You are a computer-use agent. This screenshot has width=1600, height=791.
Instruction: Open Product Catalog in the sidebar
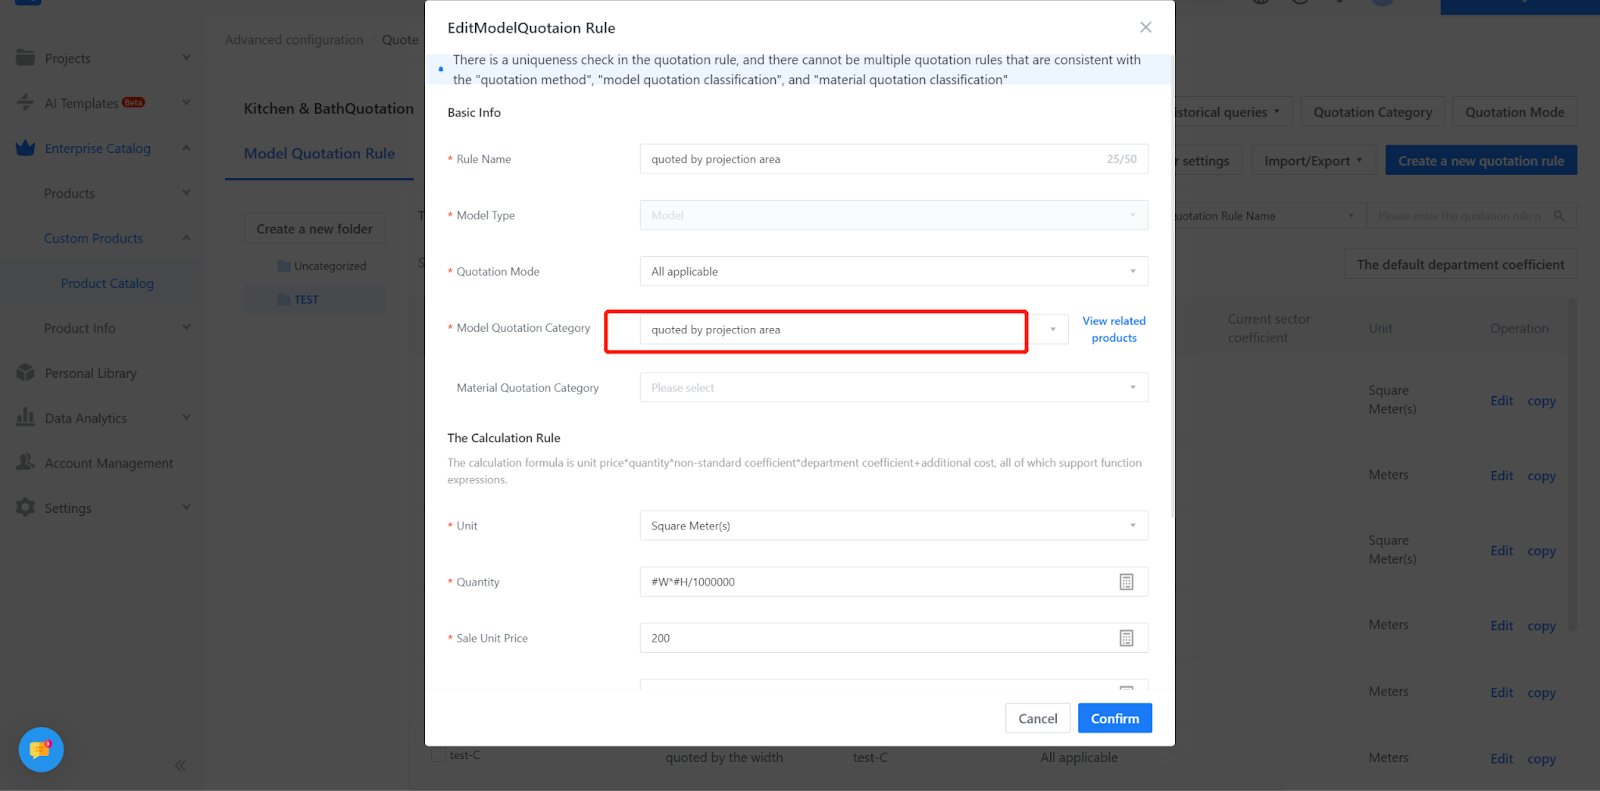[107, 284]
